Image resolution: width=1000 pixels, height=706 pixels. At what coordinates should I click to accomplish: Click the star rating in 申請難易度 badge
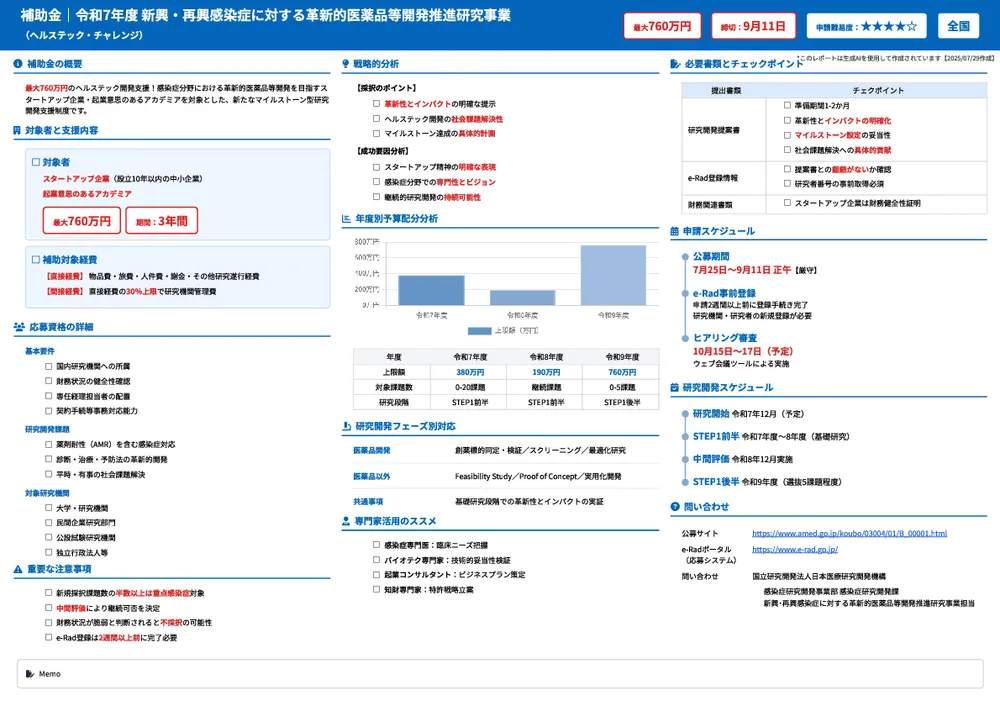point(889,26)
